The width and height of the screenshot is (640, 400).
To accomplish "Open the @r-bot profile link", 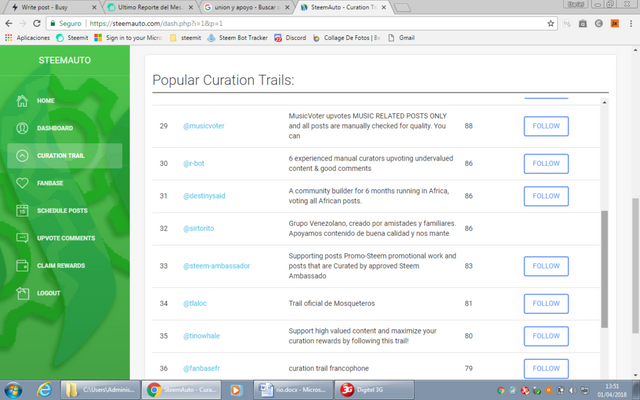I will point(193,163).
